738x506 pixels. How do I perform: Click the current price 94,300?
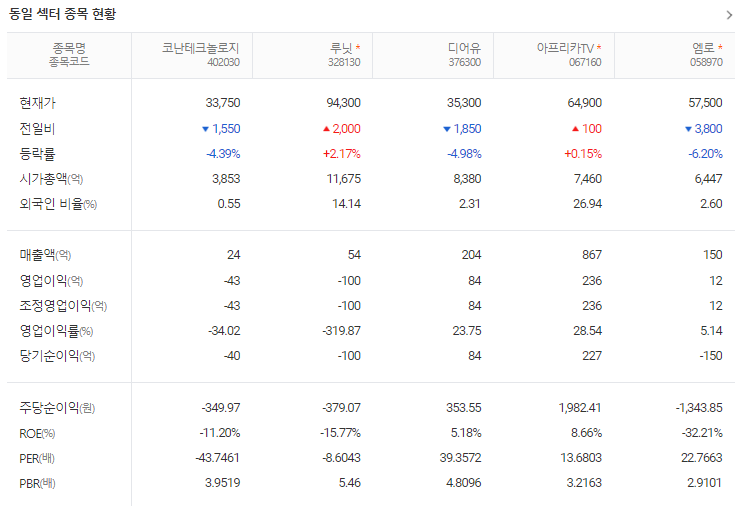[x=343, y=103]
